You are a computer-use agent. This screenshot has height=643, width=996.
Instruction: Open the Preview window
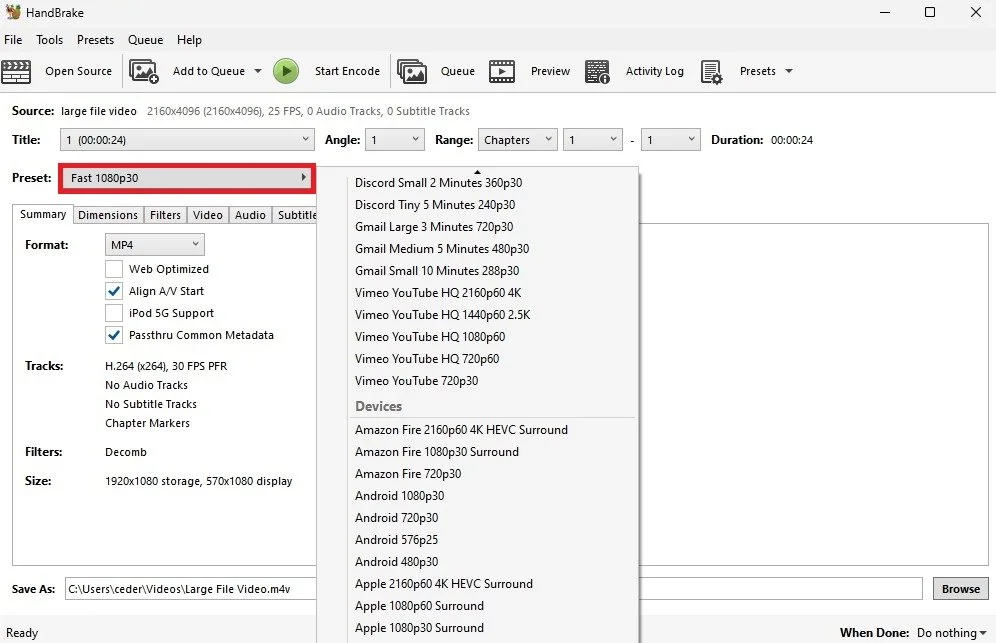(x=531, y=71)
